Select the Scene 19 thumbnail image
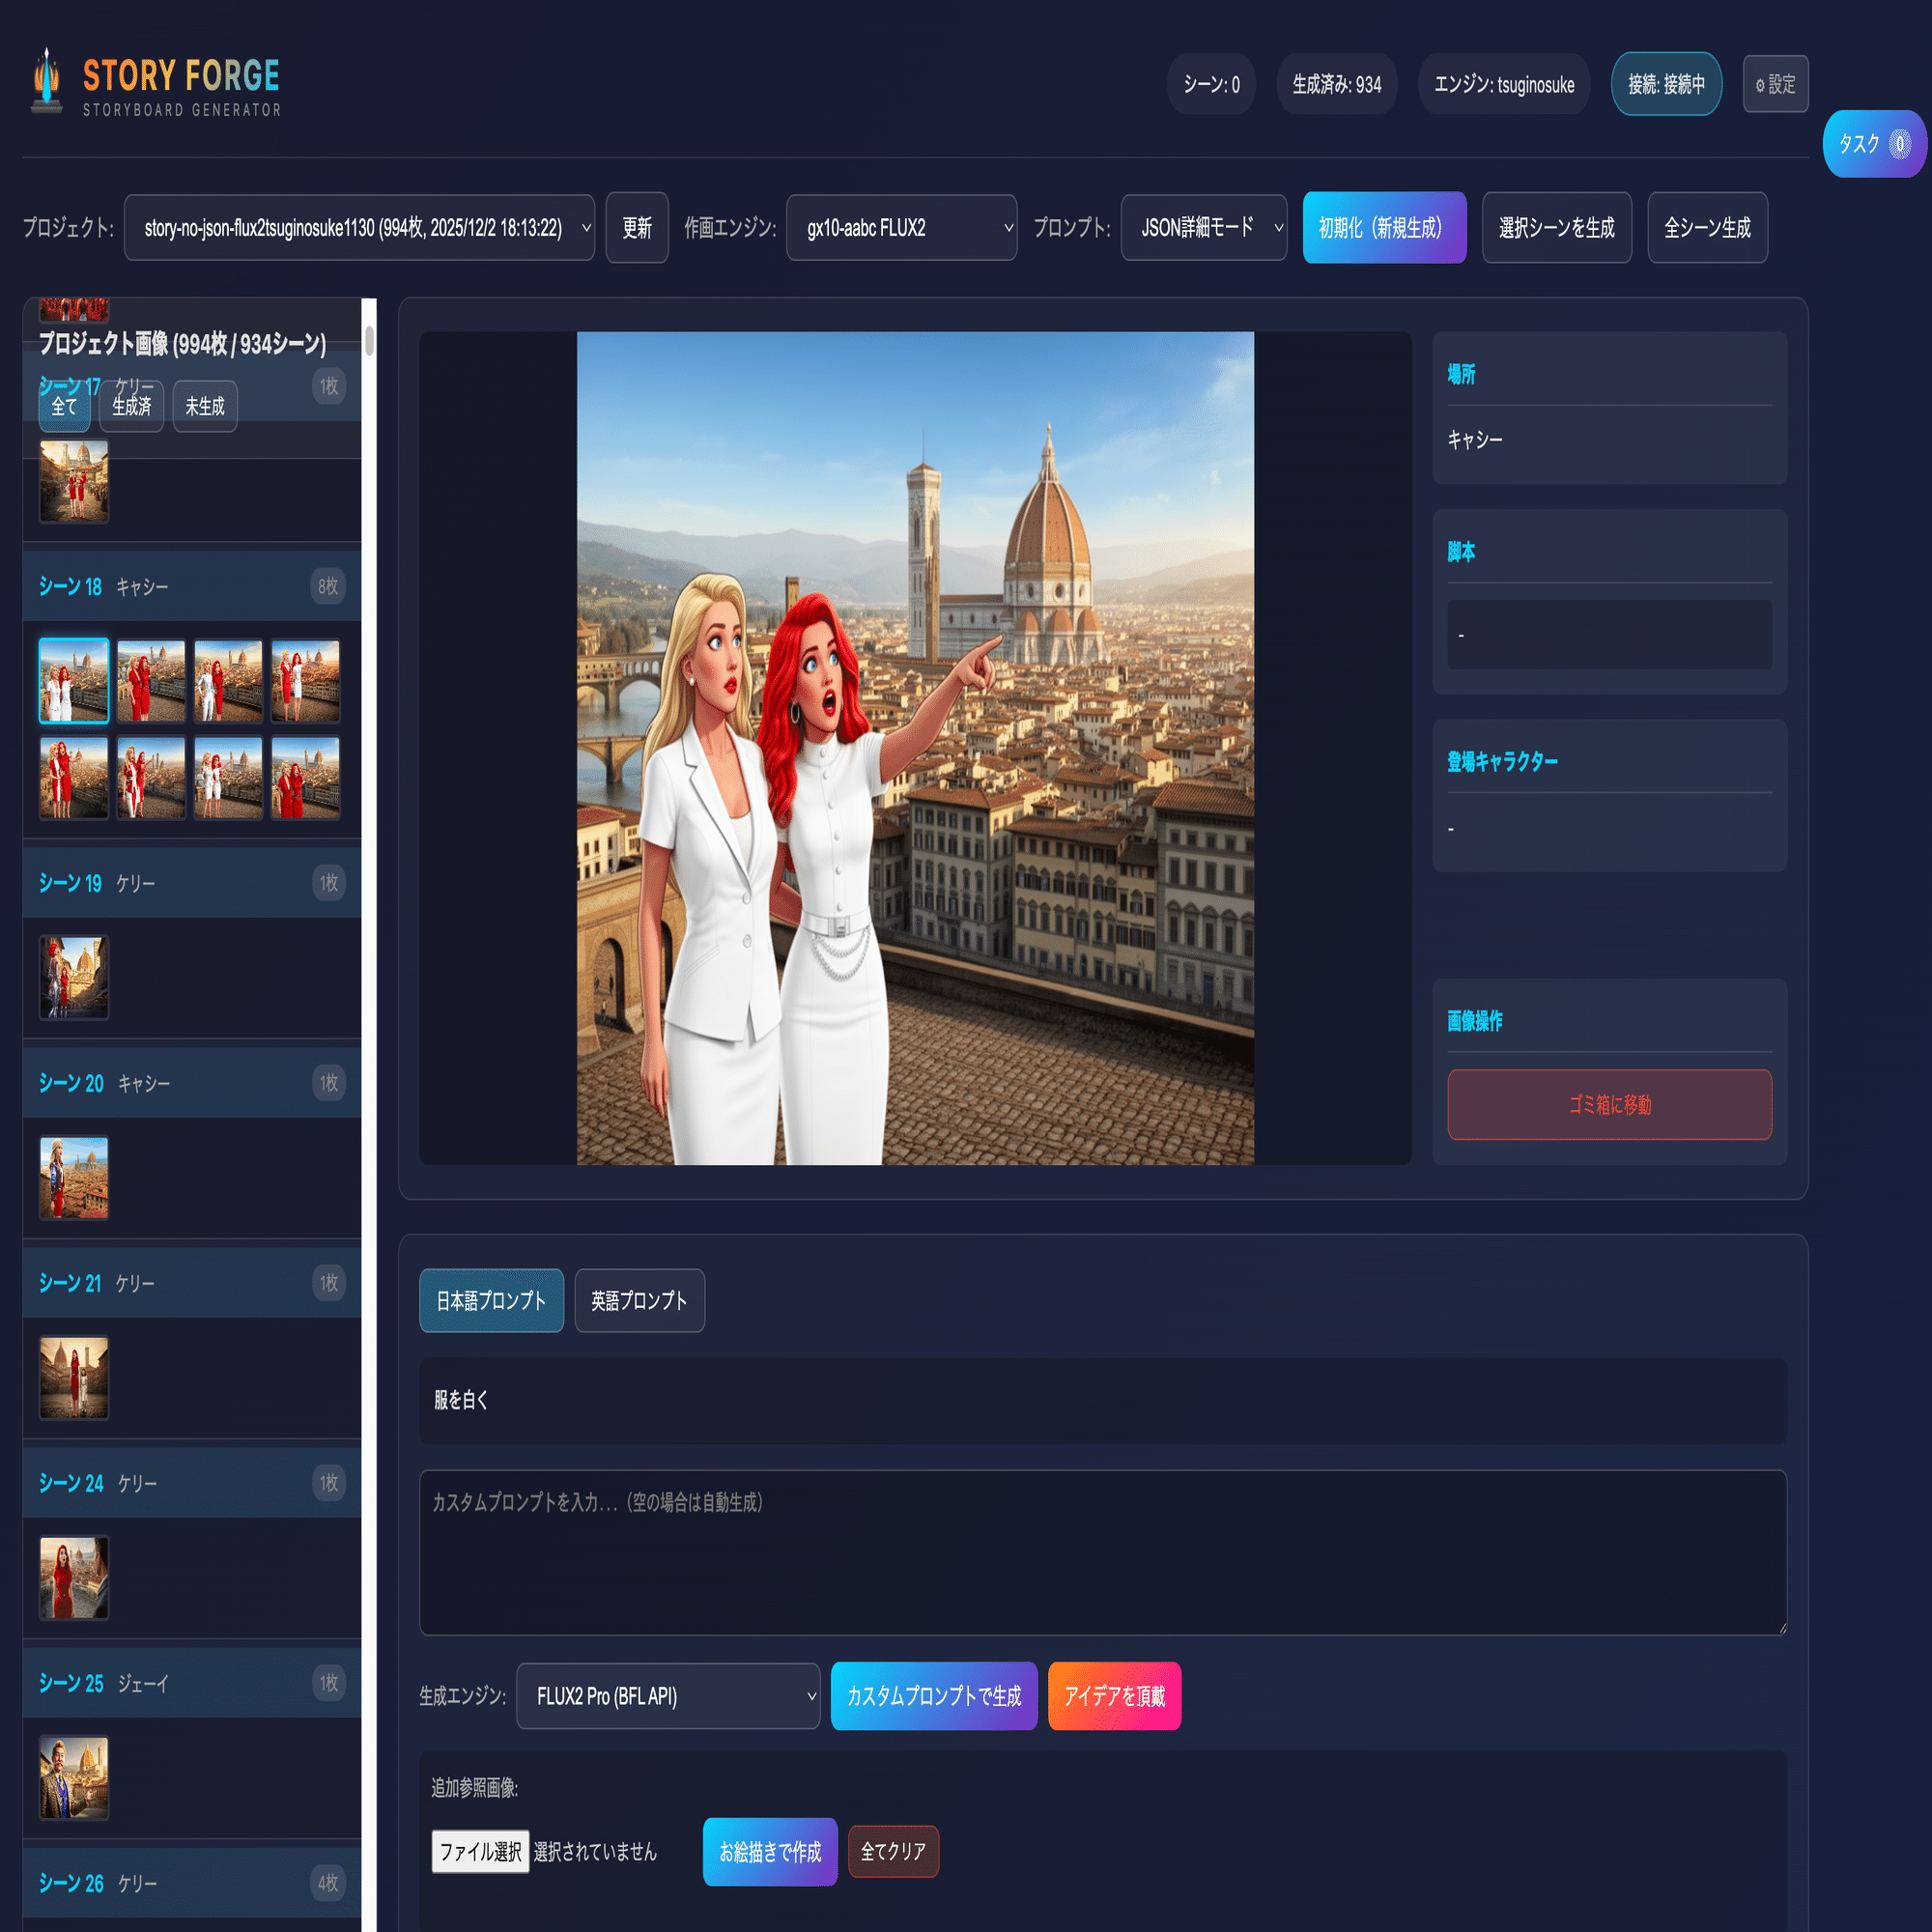1932x1932 pixels. click(73, 977)
